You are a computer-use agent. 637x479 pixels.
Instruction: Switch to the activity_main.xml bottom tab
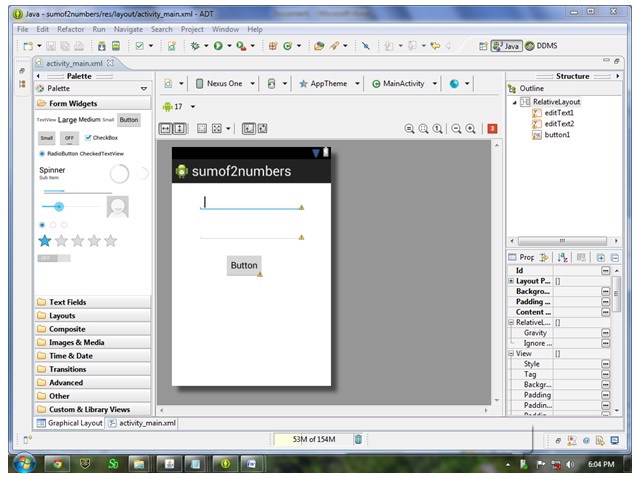click(x=142, y=423)
